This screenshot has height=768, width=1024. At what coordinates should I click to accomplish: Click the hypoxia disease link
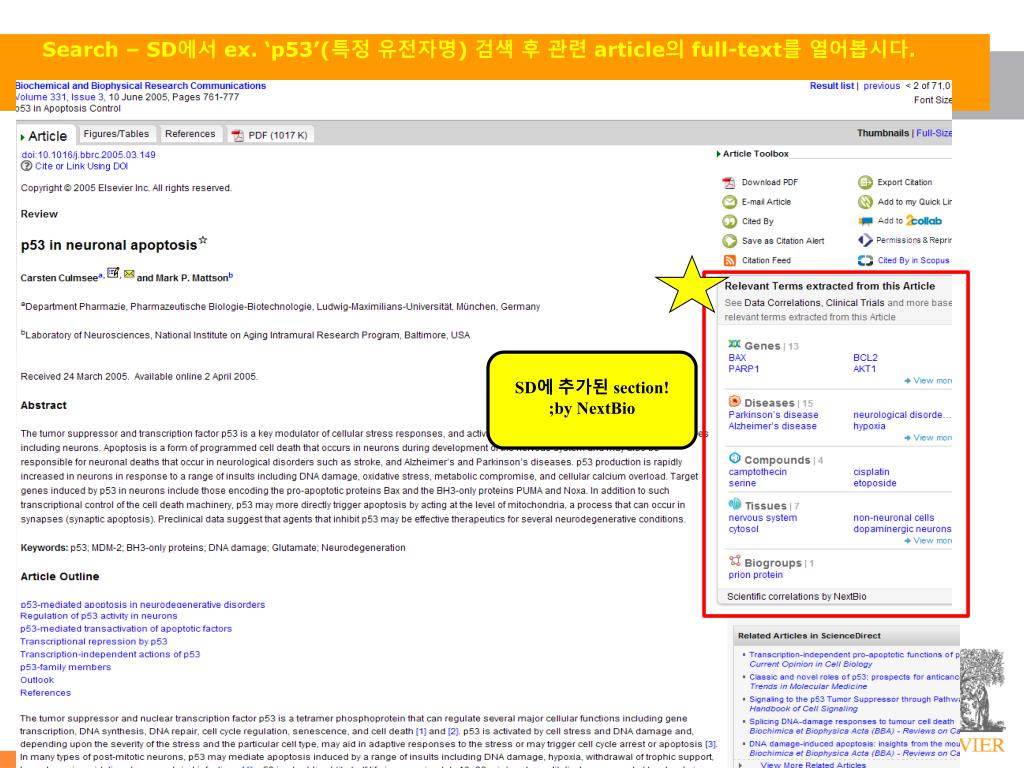pos(869,426)
